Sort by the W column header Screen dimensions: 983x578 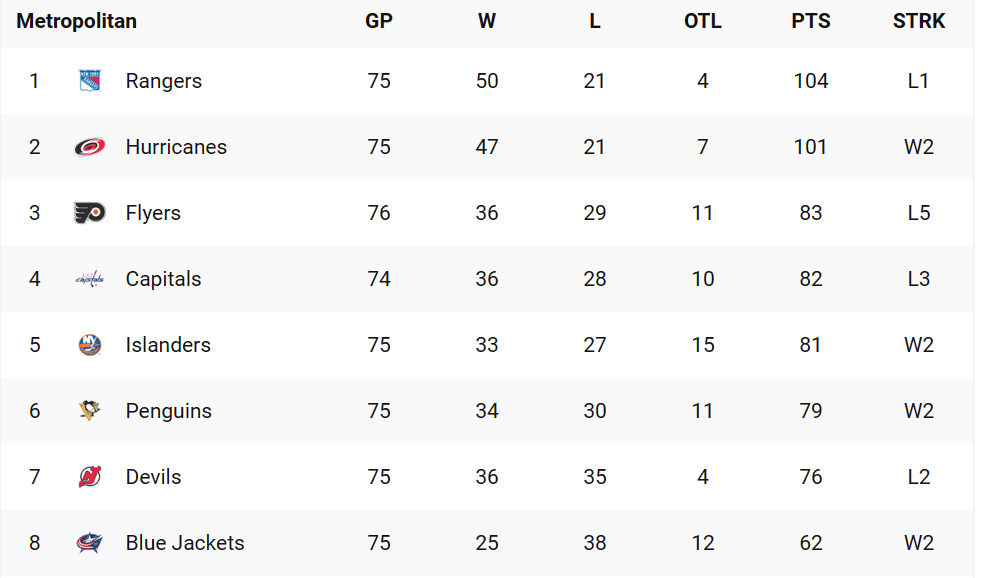tap(486, 21)
